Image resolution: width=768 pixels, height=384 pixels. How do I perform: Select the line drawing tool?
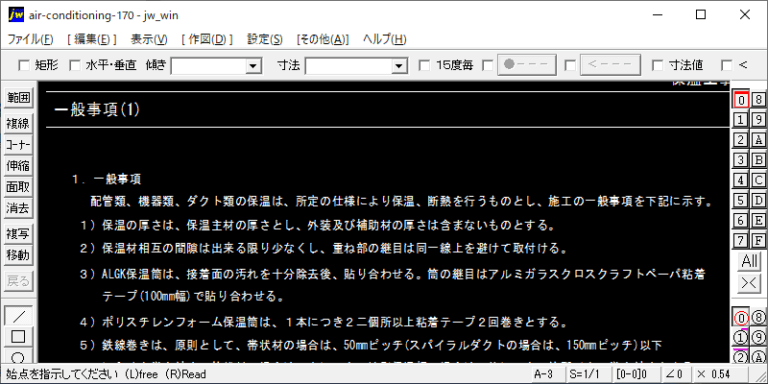(x=18, y=316)
